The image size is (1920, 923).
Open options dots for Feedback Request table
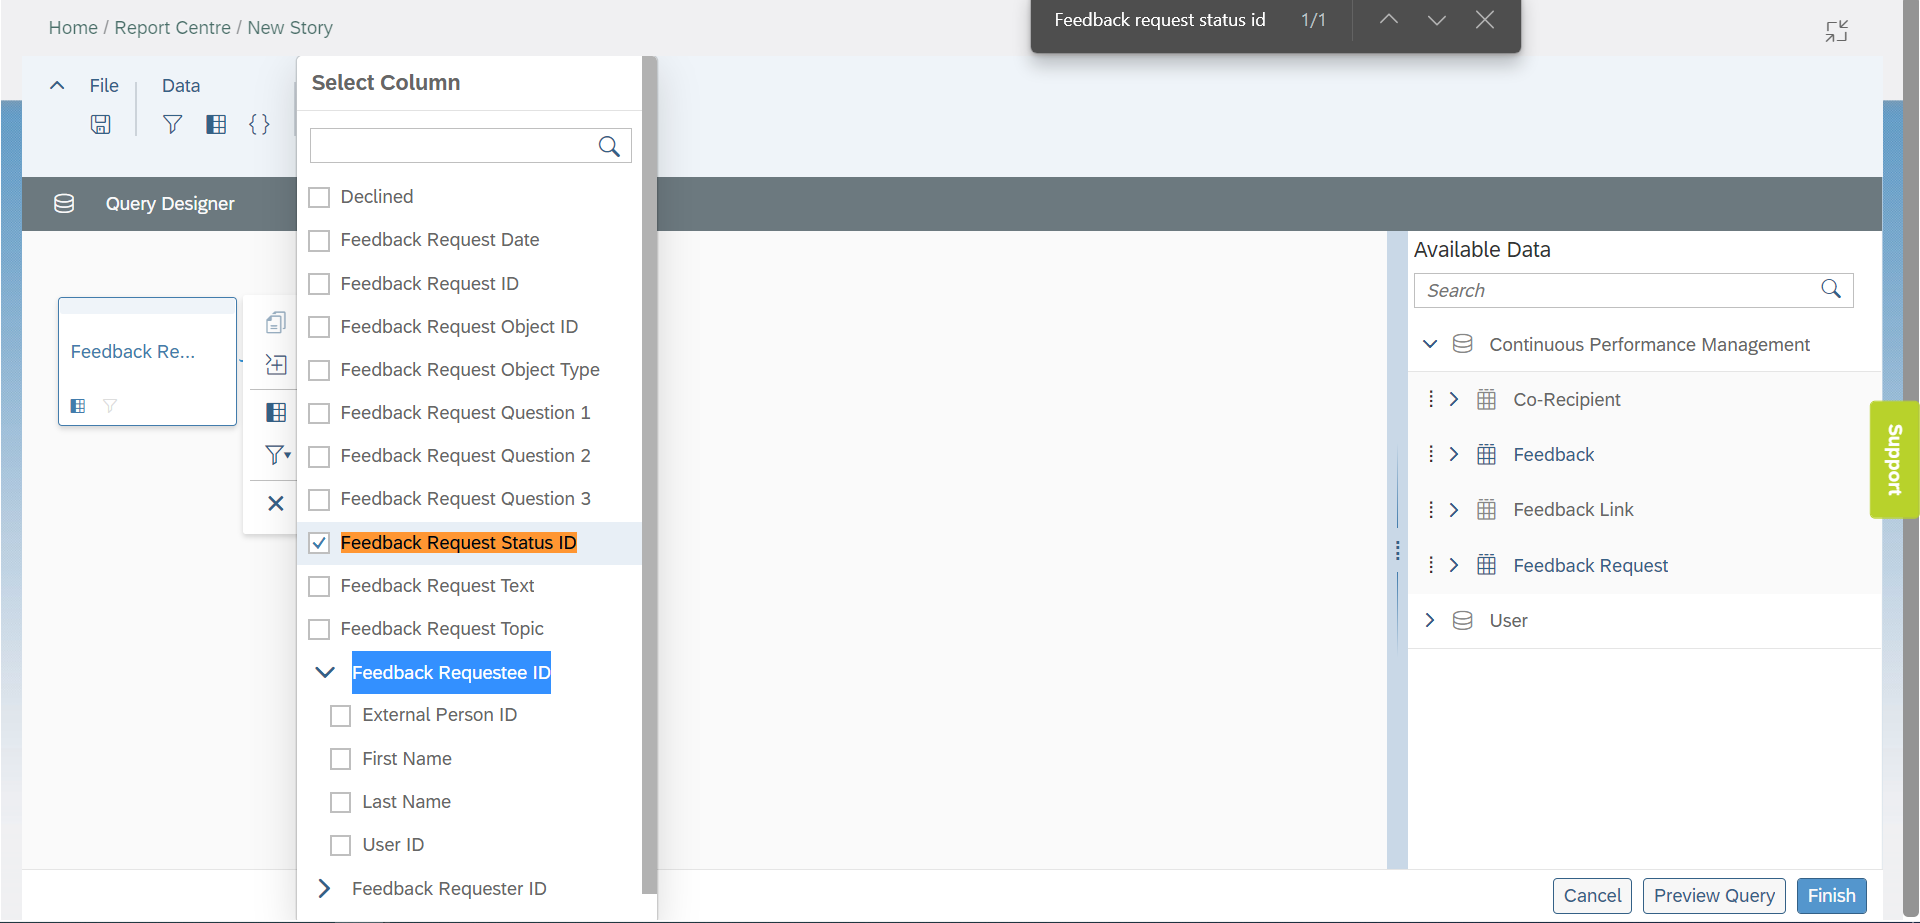1431,565
